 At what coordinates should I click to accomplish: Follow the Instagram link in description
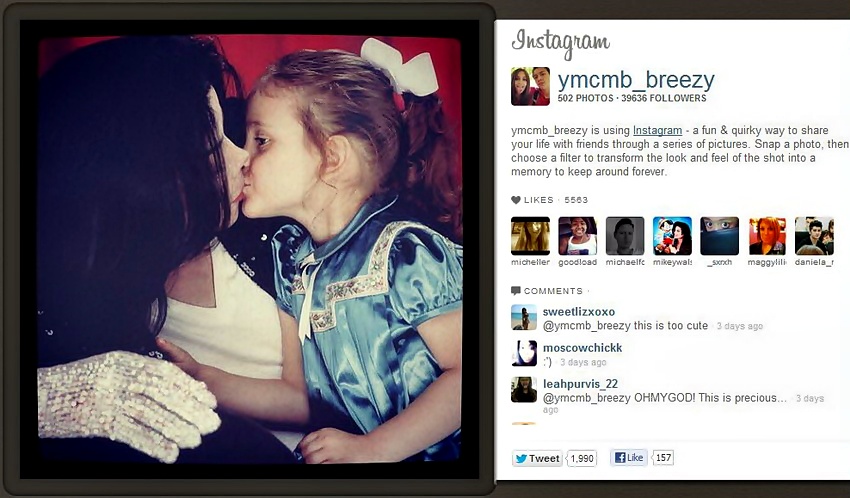658,130
